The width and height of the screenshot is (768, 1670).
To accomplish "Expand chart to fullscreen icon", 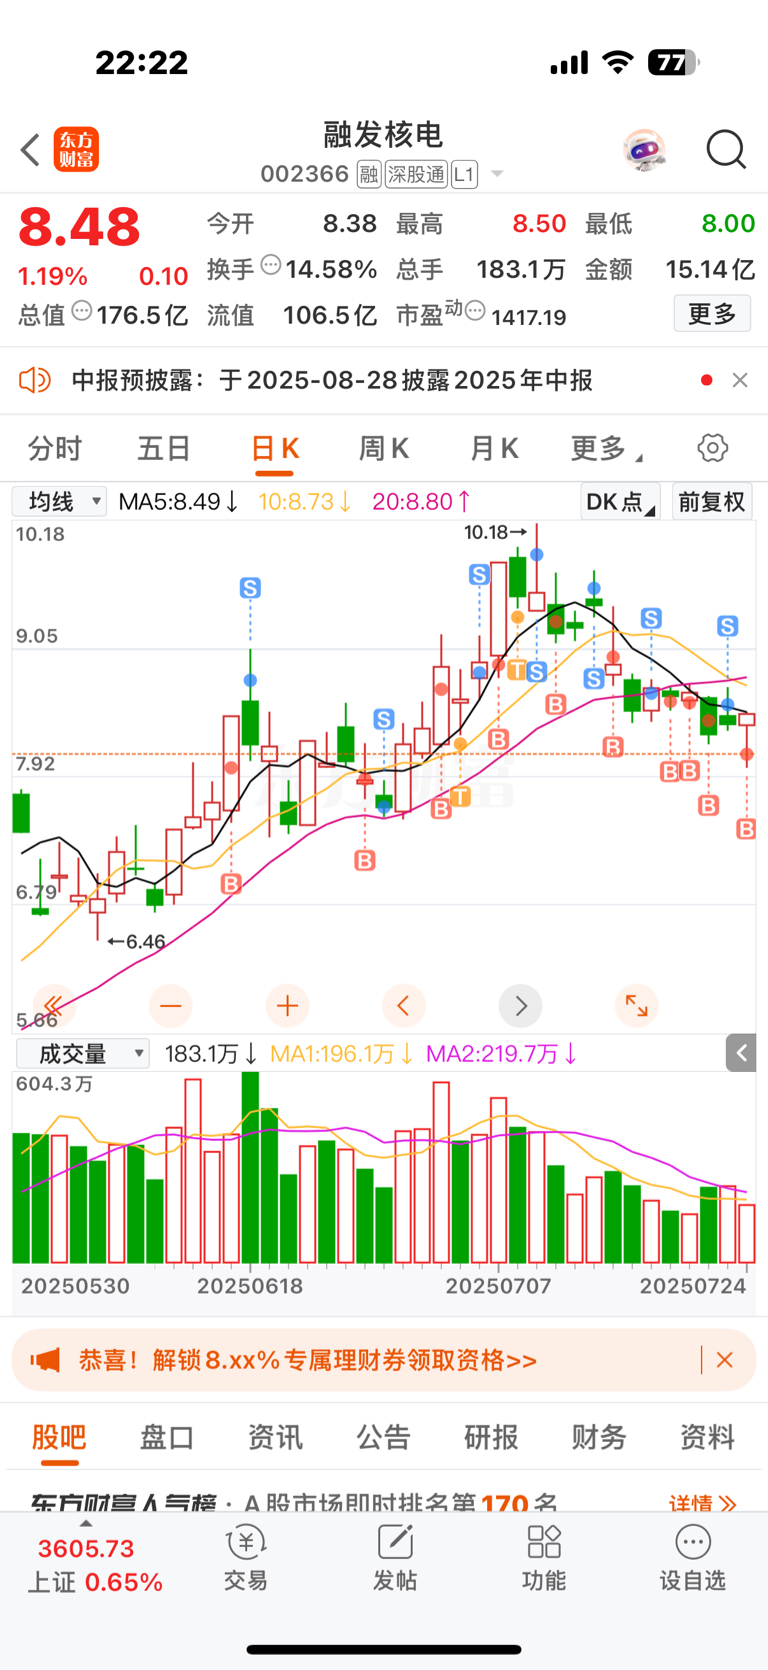I will (637, 1005).
